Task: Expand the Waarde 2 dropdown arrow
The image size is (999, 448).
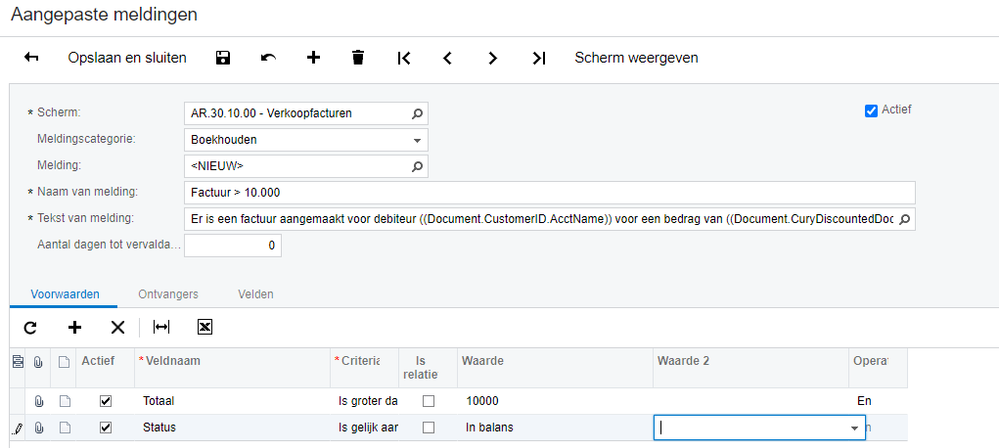Action: point(854,428)
